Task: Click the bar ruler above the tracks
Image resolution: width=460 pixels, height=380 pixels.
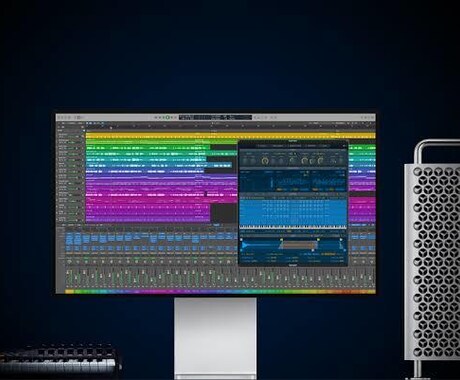Action: point(230,126)
